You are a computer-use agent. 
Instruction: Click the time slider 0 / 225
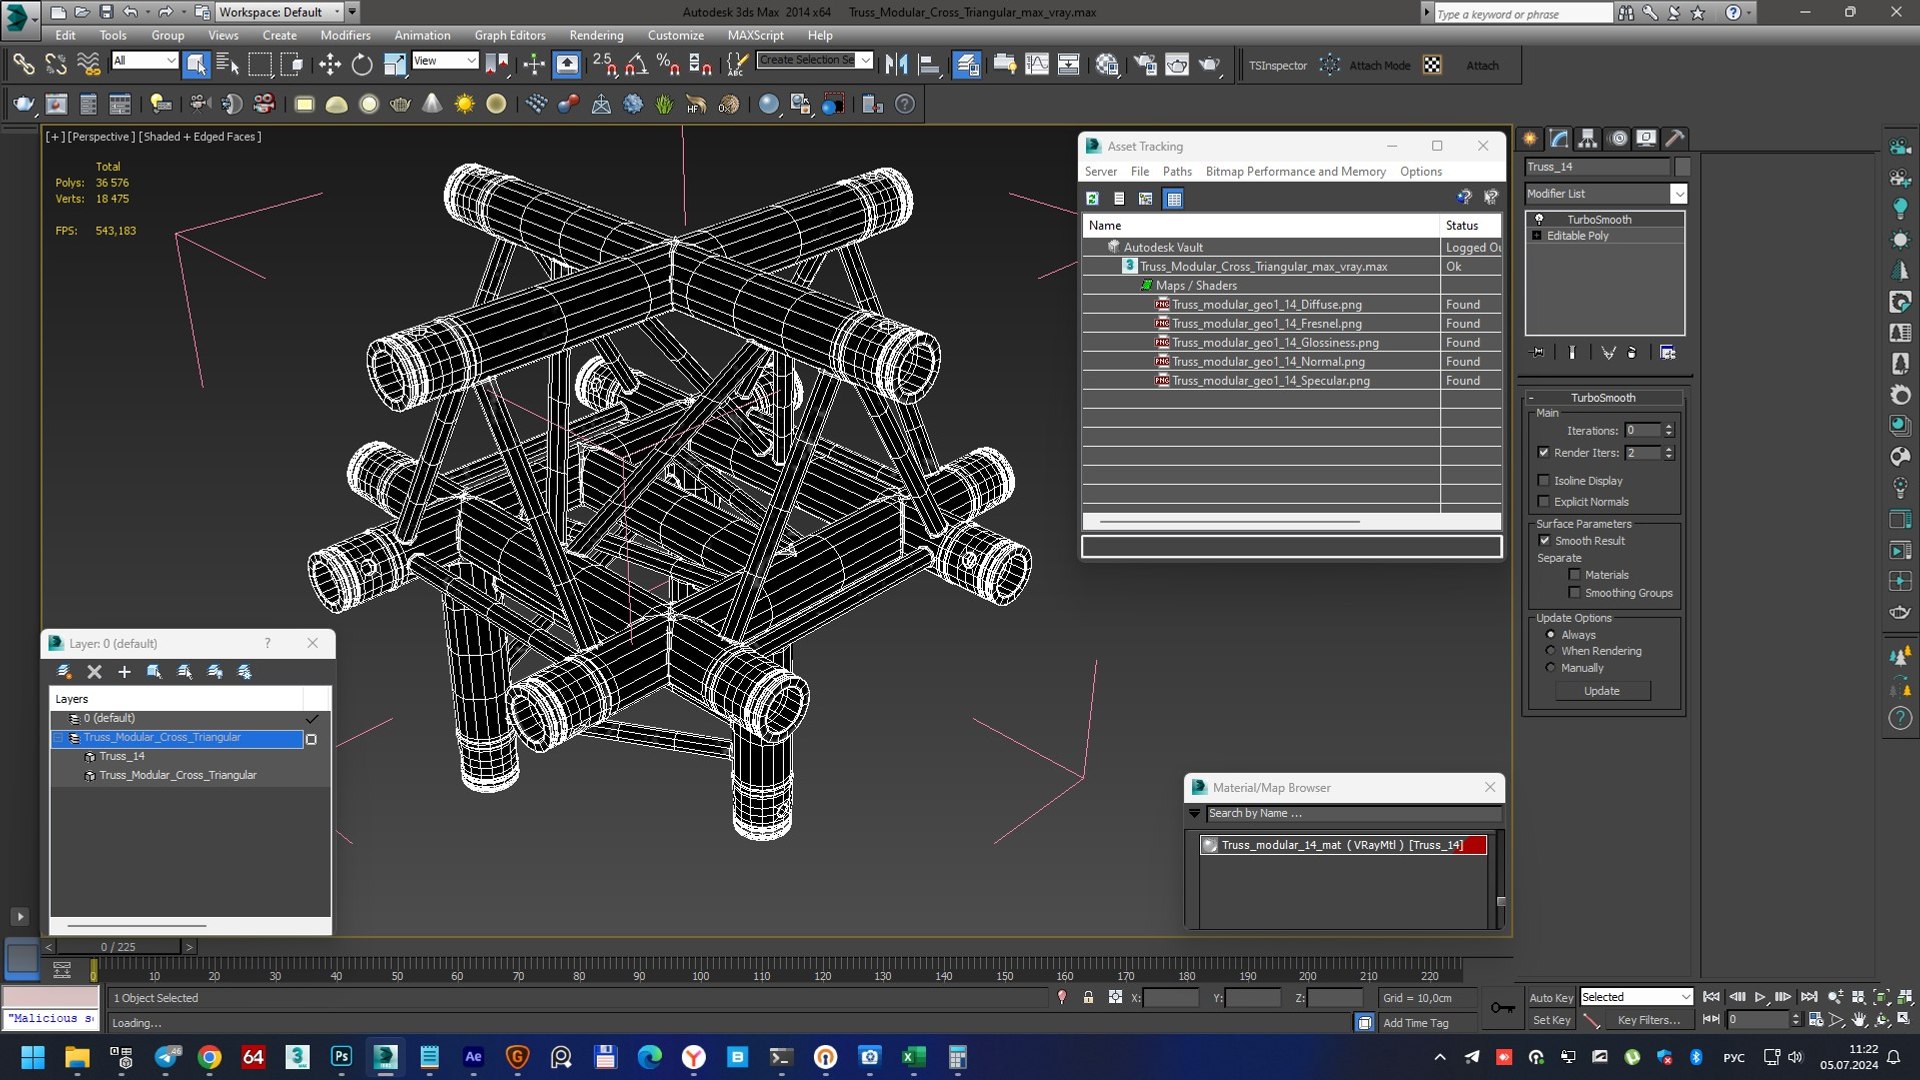pyautogui.click(x=118, y=947)
